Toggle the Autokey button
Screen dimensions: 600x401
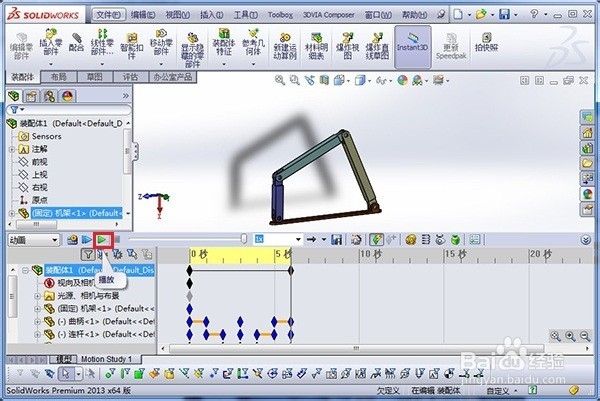tap(377, 240)
